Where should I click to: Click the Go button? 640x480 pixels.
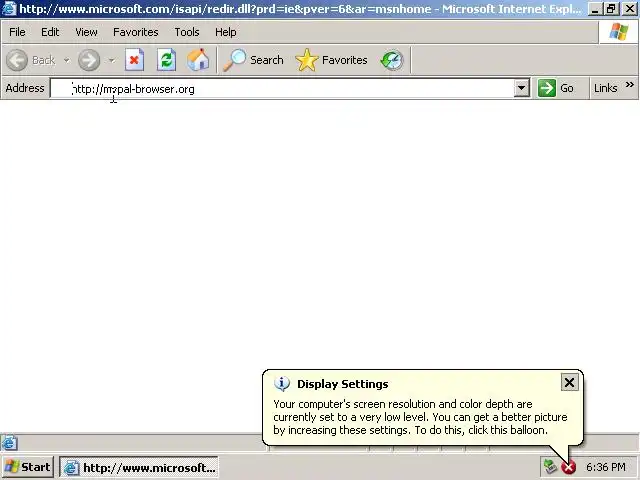[x=556, y=88]
